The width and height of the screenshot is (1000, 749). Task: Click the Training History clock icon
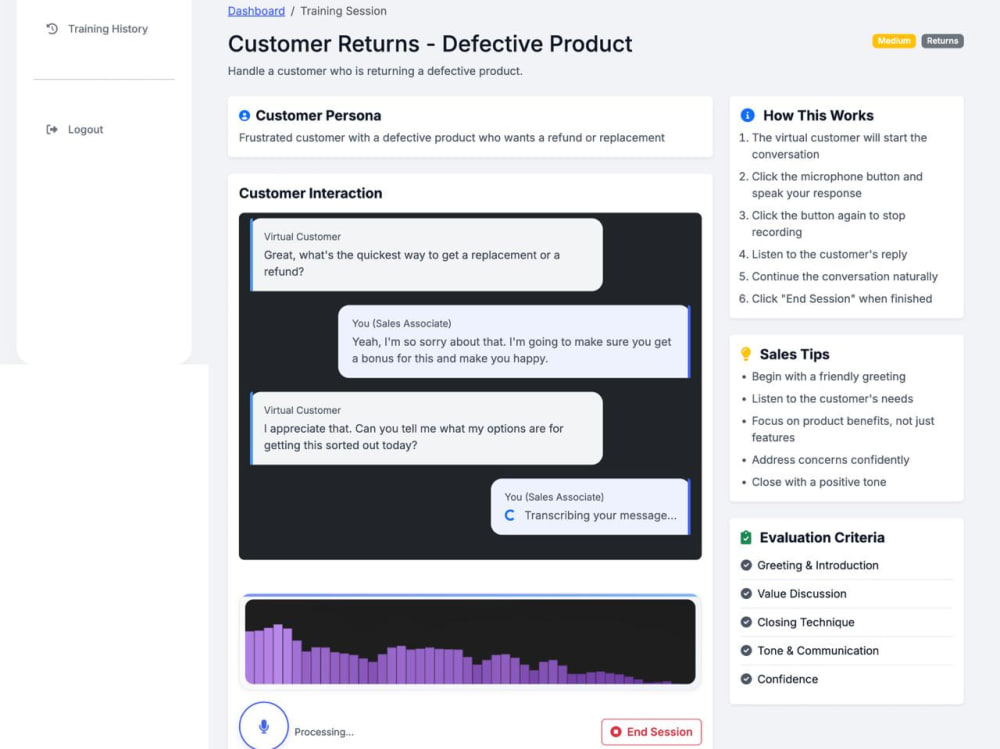[x=52, y=29]
